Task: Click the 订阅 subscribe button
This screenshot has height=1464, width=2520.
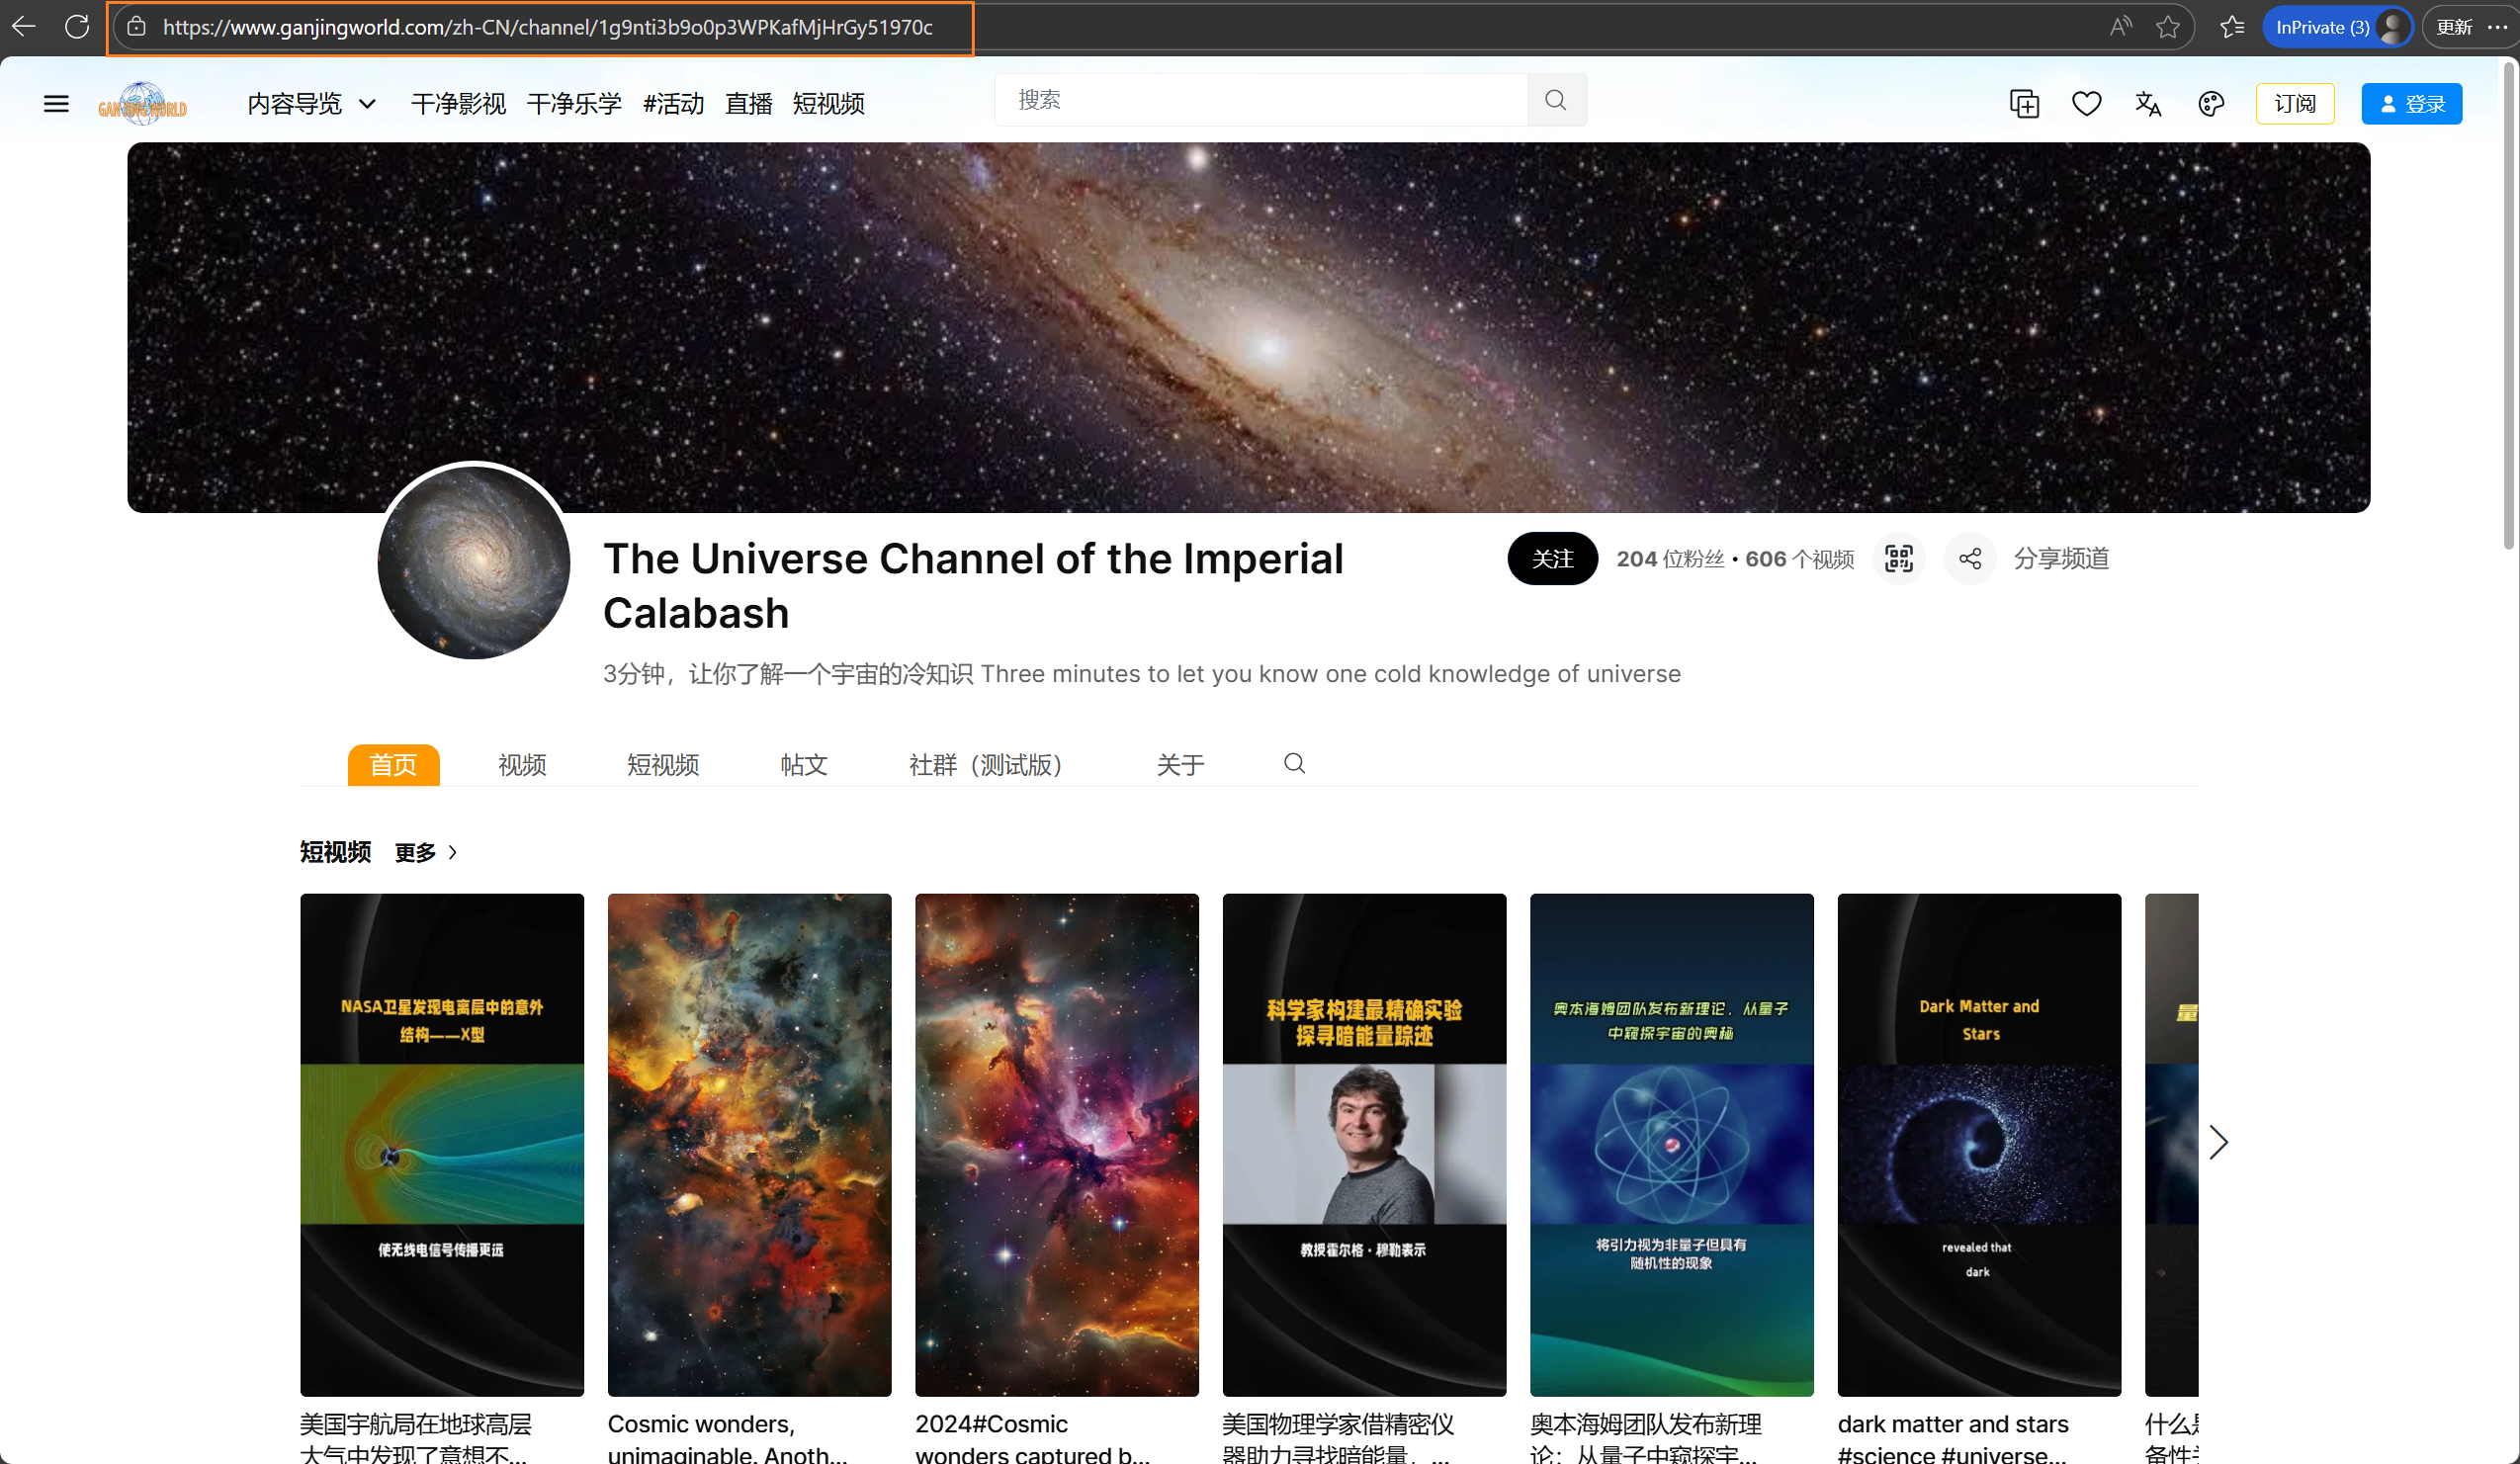Action: pyautogui.click(x=2294, y=103)
